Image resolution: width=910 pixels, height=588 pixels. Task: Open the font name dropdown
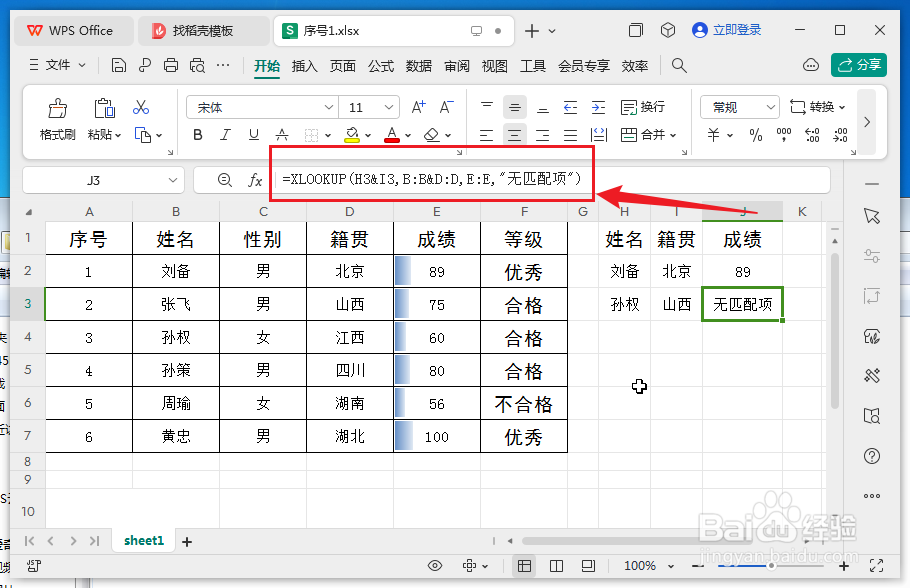[x=262, y=107]
